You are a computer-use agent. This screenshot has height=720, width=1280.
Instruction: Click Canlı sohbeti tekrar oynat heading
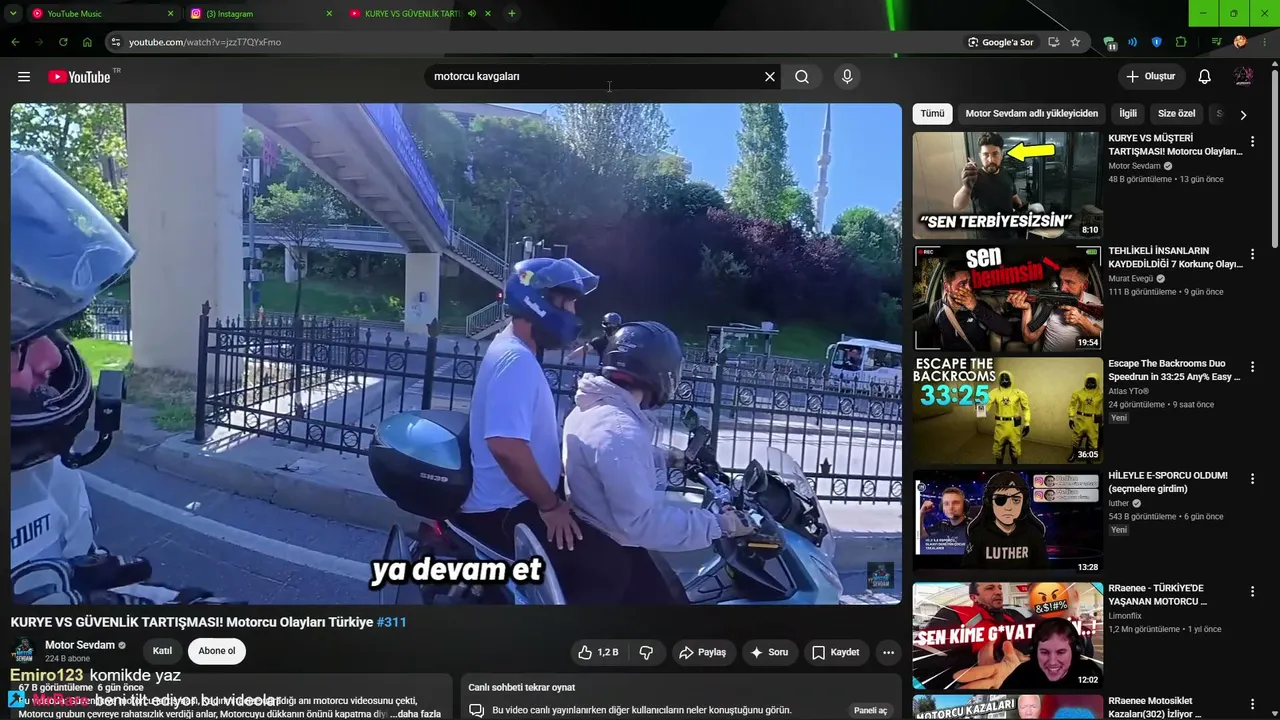pos(522,687)
